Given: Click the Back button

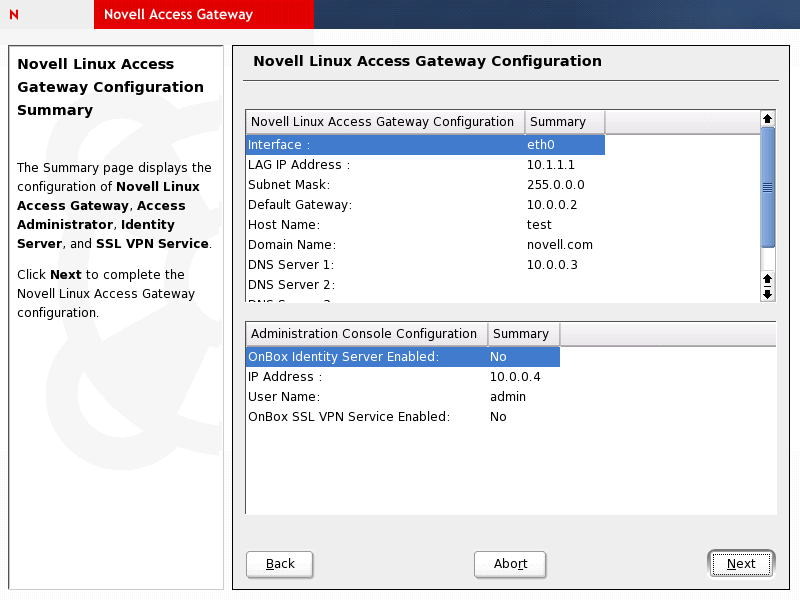Looking at the screenshot, I should [280, 564].
